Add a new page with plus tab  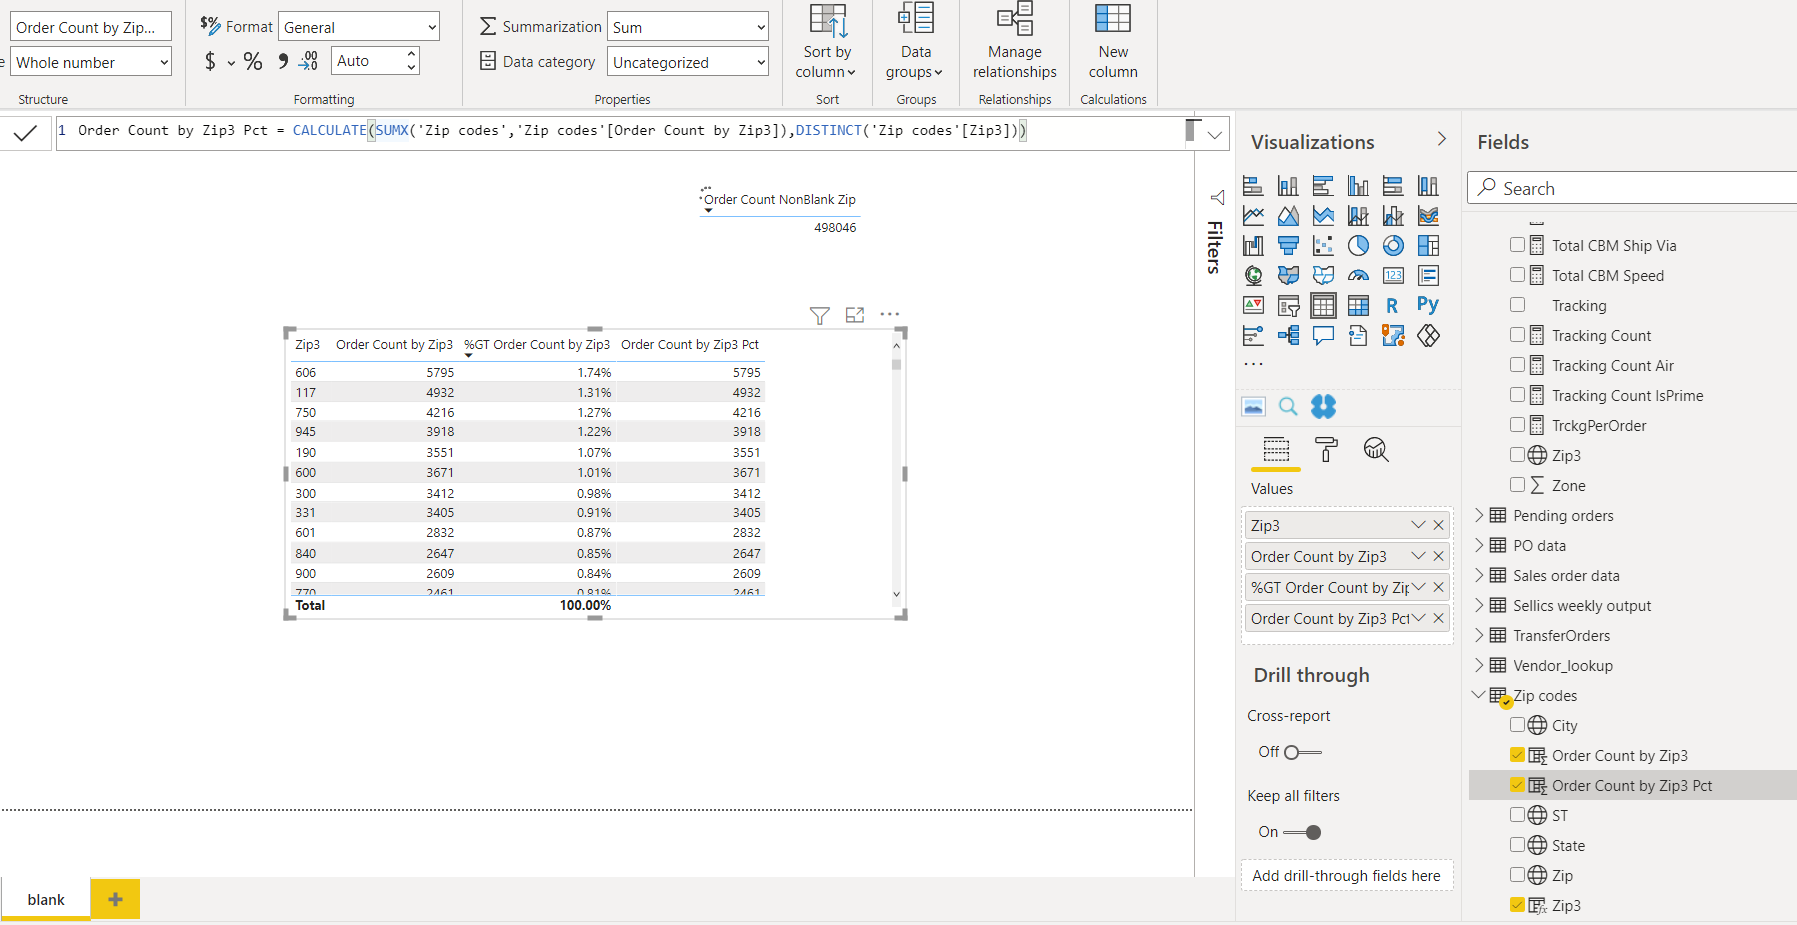point(115,899)
